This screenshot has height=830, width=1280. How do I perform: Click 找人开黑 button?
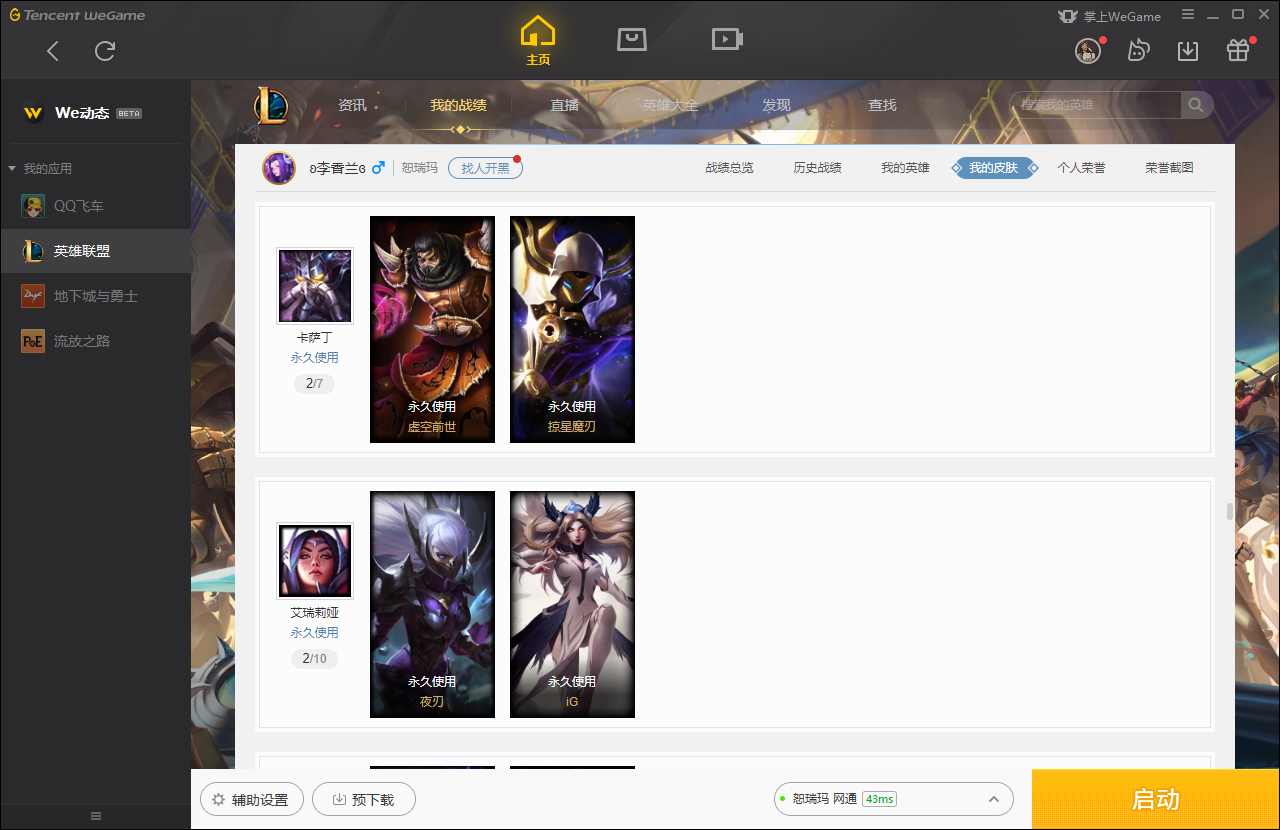point(485,168)
